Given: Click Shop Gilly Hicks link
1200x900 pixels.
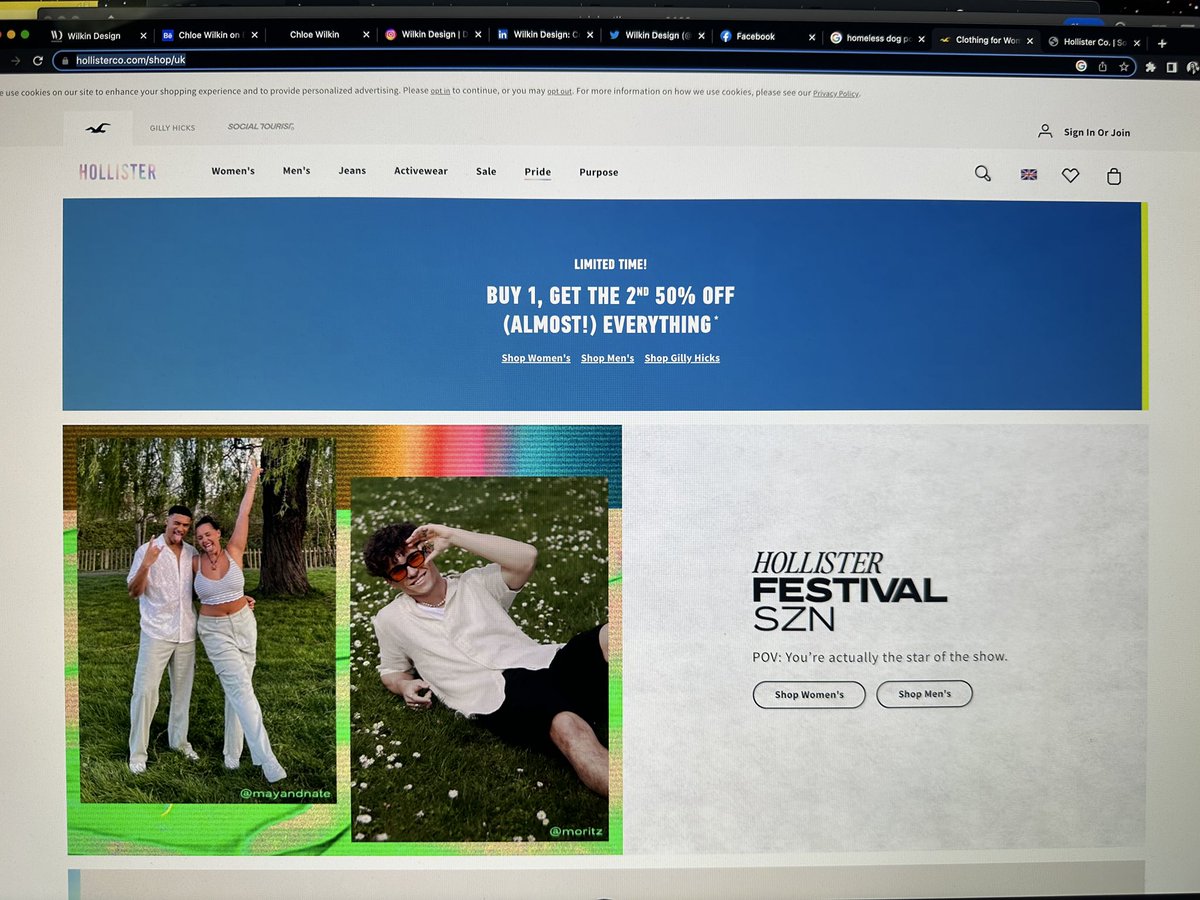Looking at the screenshot, I should 682,358.
